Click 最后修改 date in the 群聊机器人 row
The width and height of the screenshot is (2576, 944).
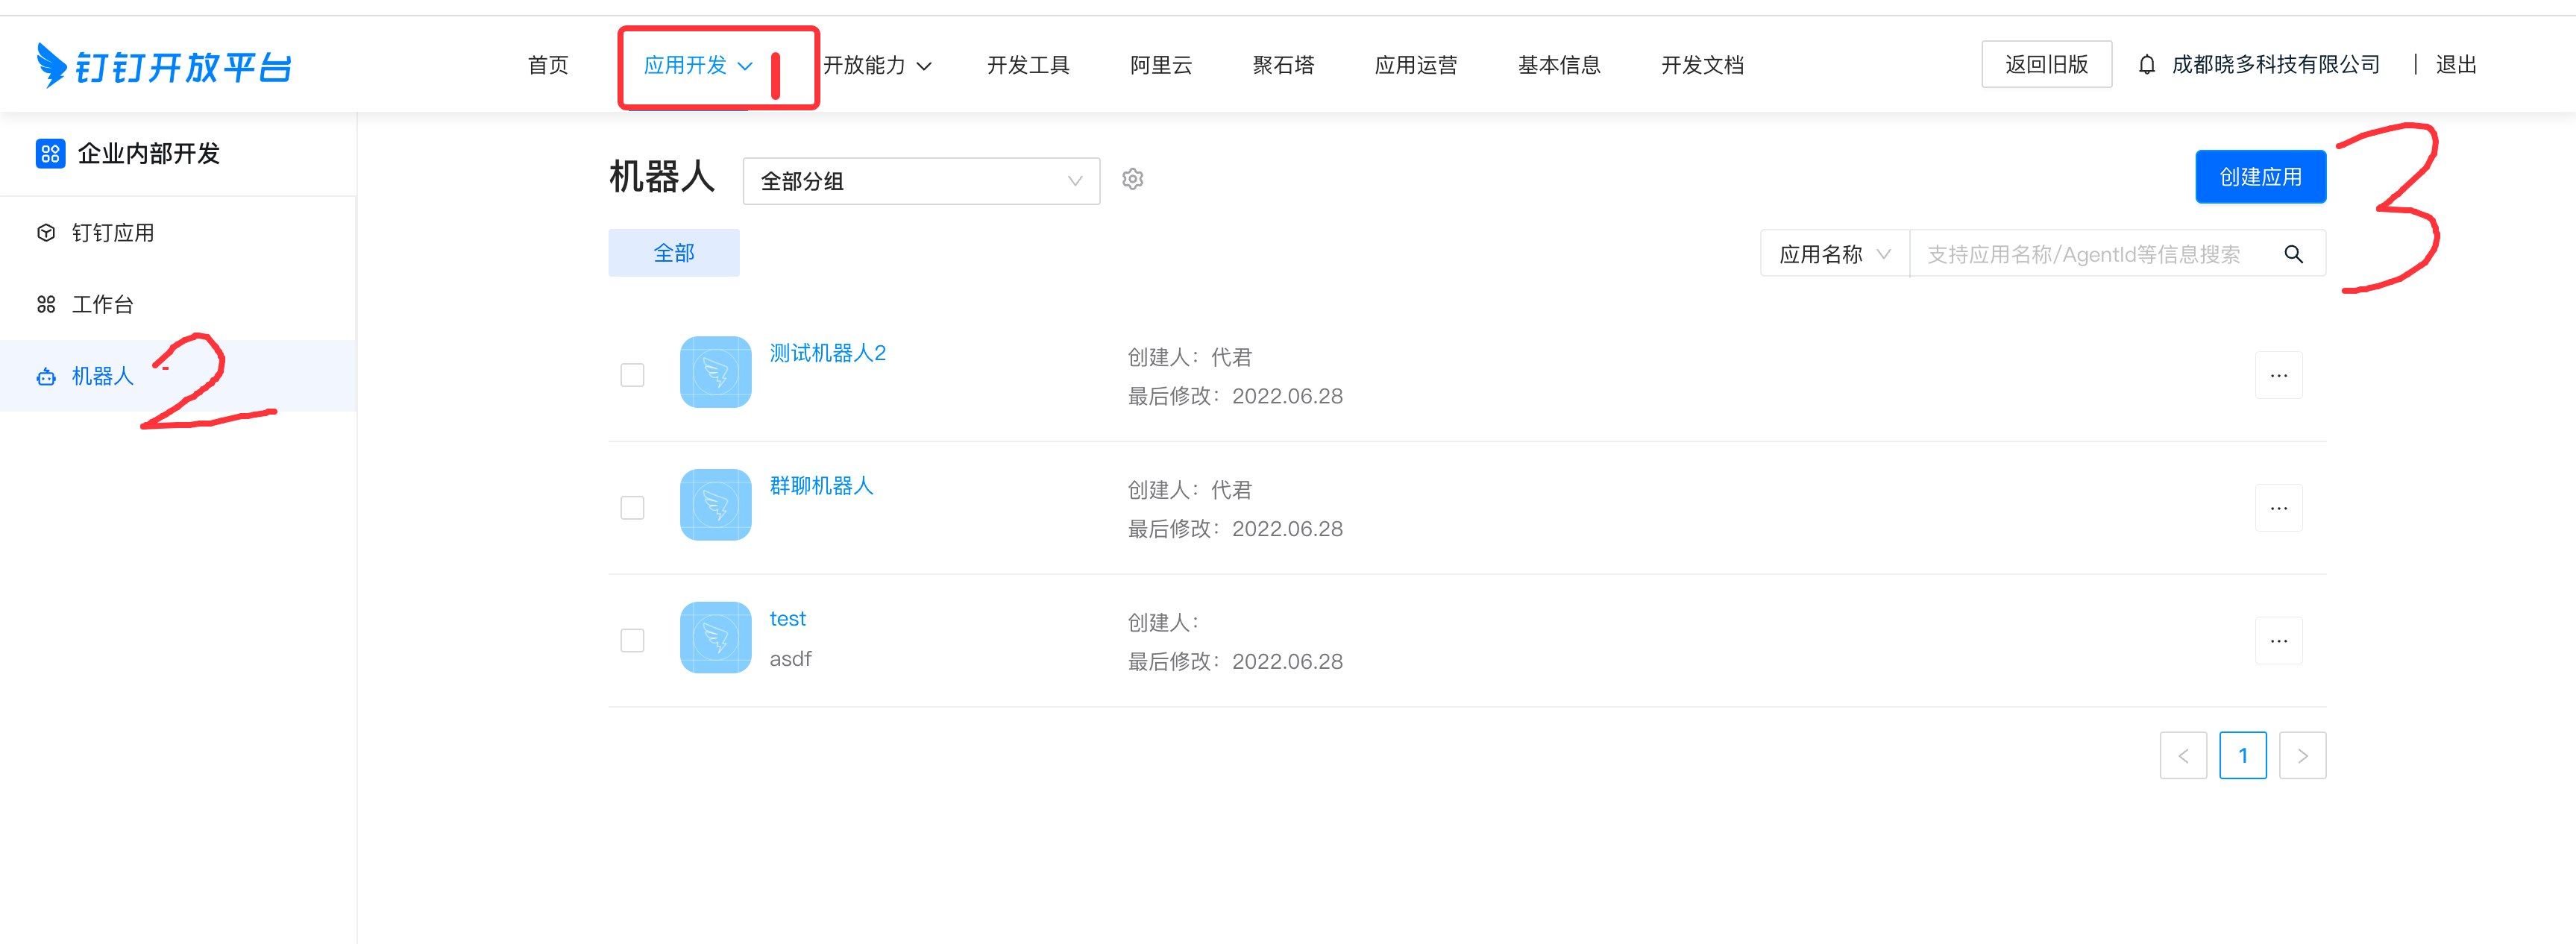coord(1235,529)
